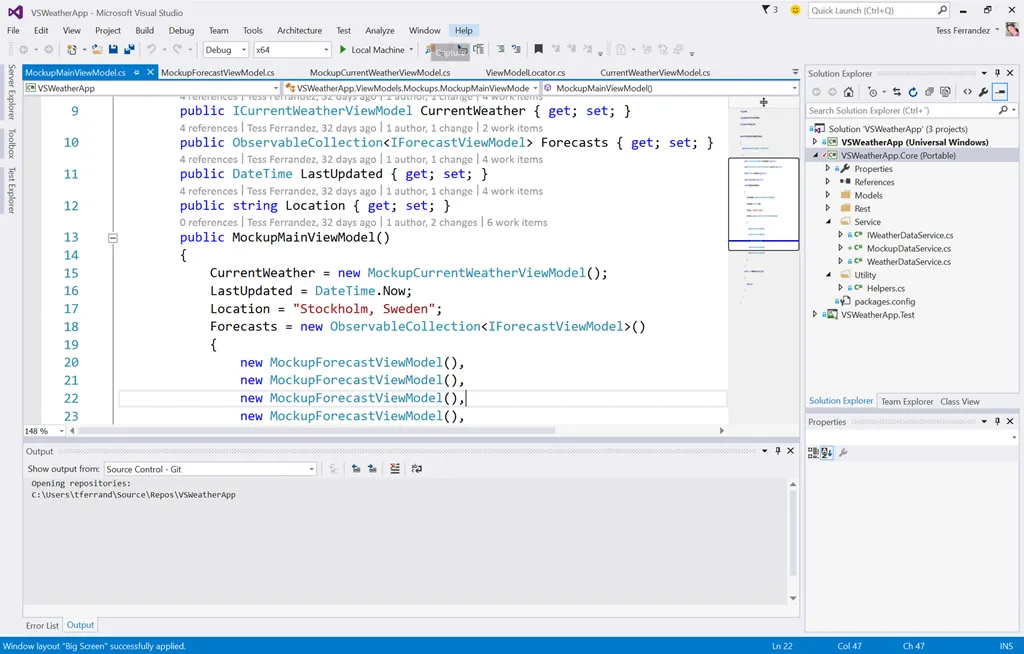Open the Debug configuration dropdown
The image size is (1024, 654).
[x=225, y=50]
